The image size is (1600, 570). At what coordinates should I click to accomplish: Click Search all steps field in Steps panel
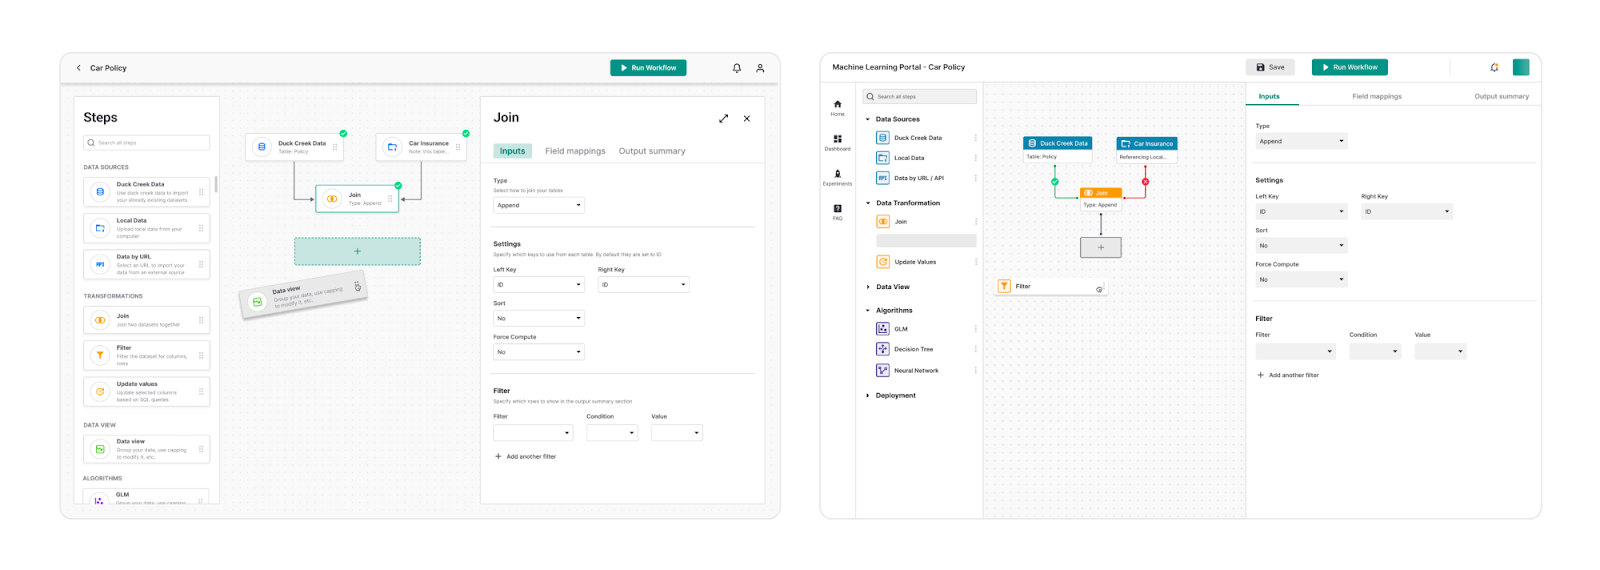(x=147, y=143)
